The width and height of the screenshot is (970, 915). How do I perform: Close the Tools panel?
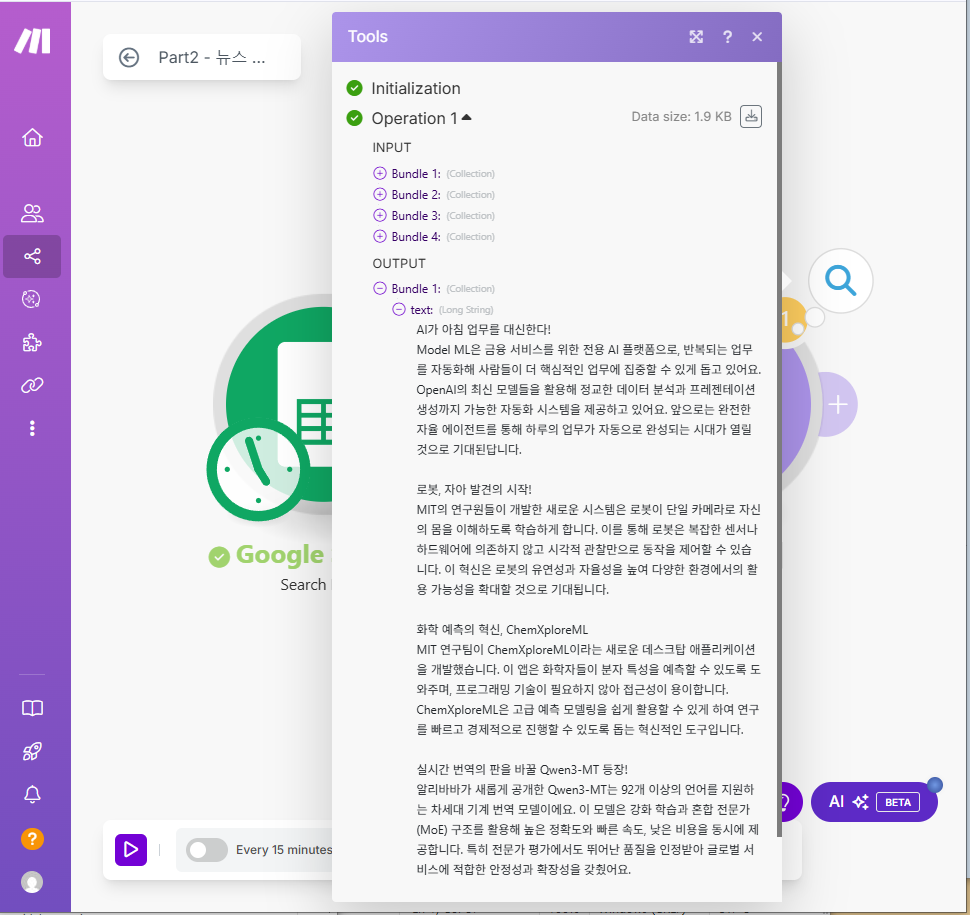click(757, 37)
